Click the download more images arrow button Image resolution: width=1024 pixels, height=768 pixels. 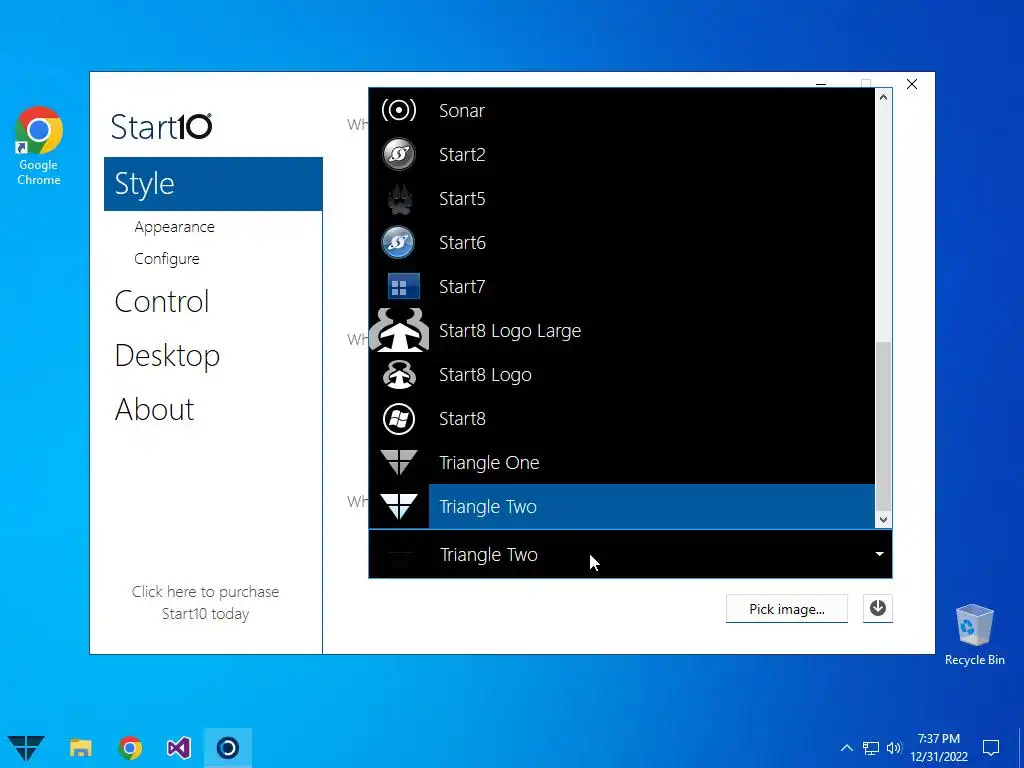click(877, 609)
